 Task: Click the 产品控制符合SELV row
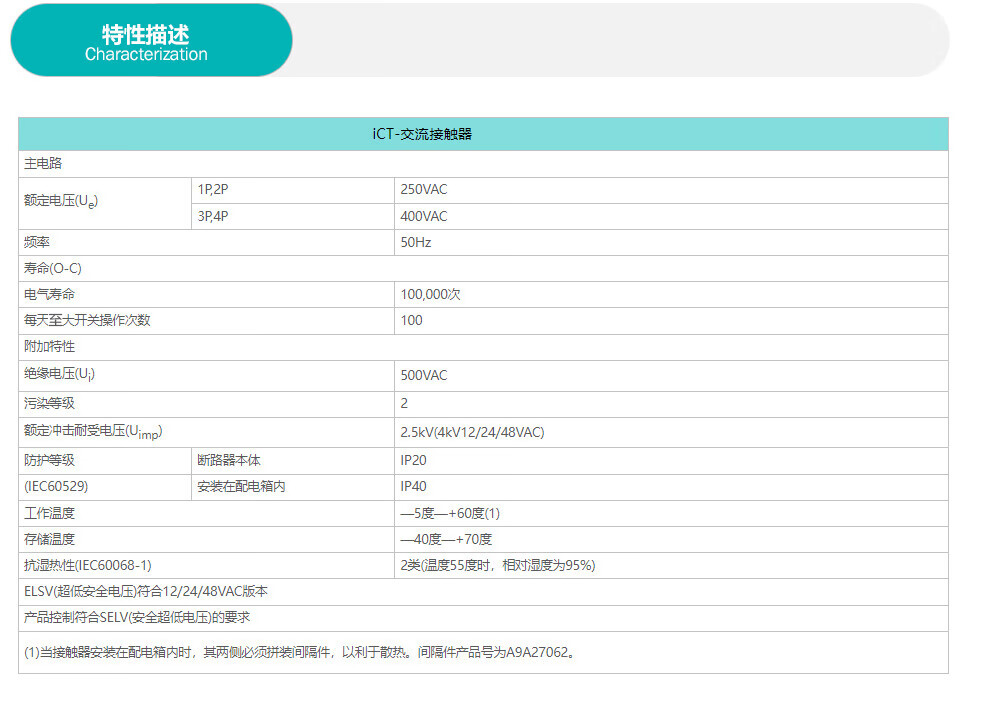click(483, 618)
